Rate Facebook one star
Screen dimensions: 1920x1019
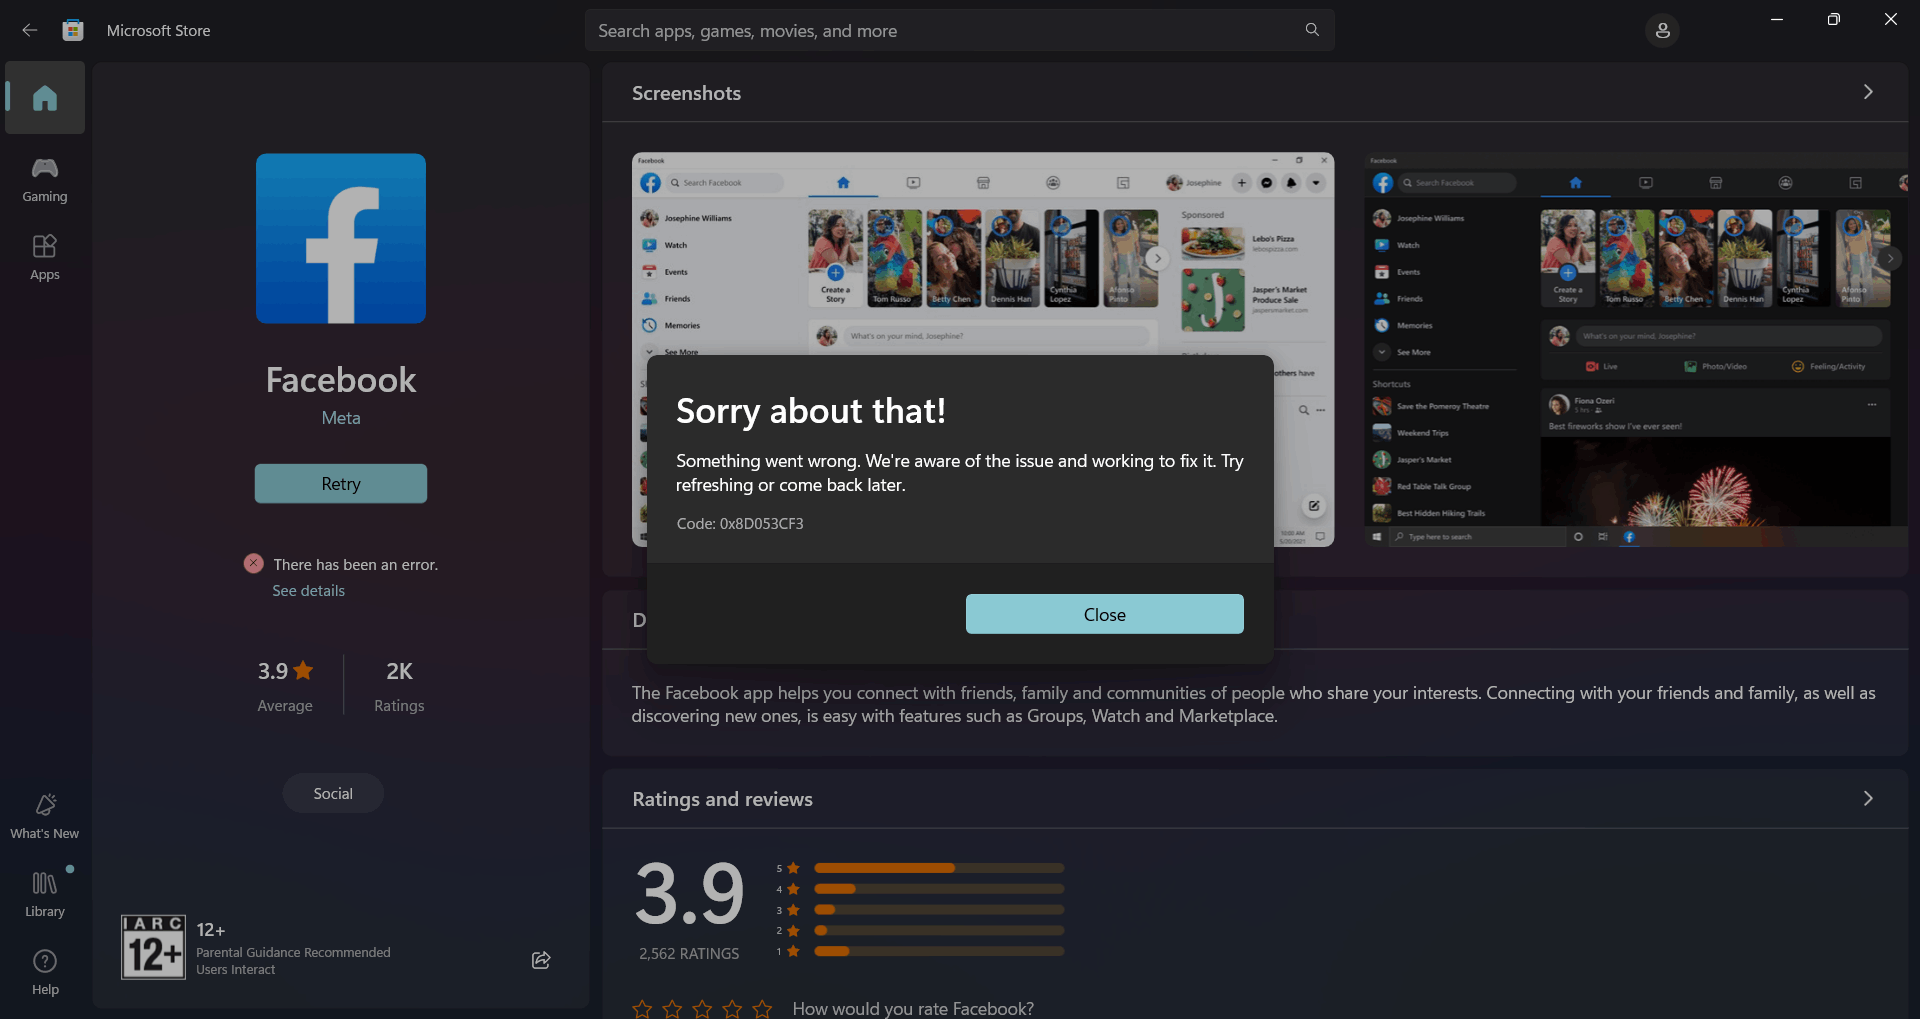coord(642,1009)
